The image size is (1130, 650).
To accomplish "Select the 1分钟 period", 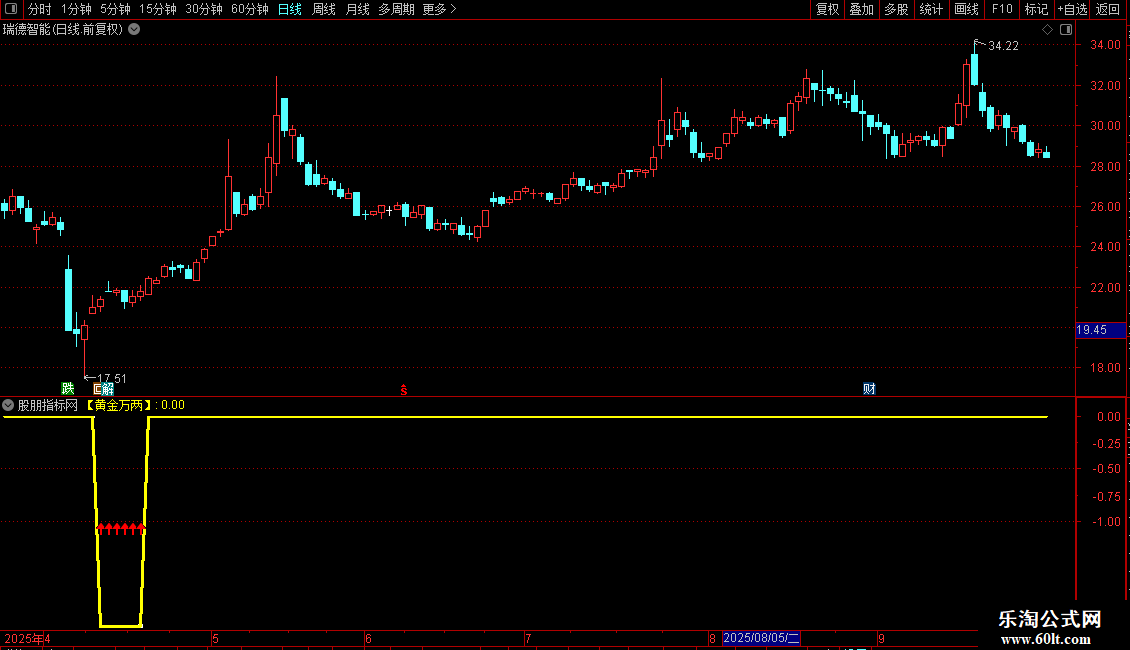I will tap(76, 9).
